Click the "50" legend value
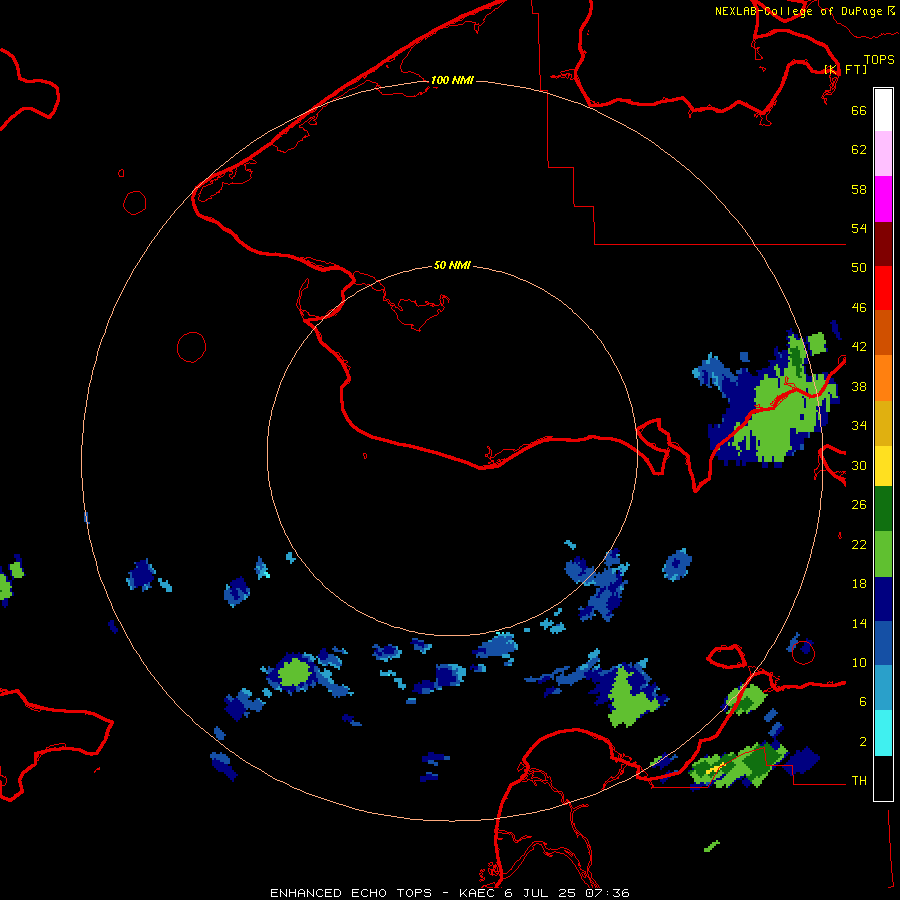Image resolution: width=900 pixels, height=900 pixels. 859,268
